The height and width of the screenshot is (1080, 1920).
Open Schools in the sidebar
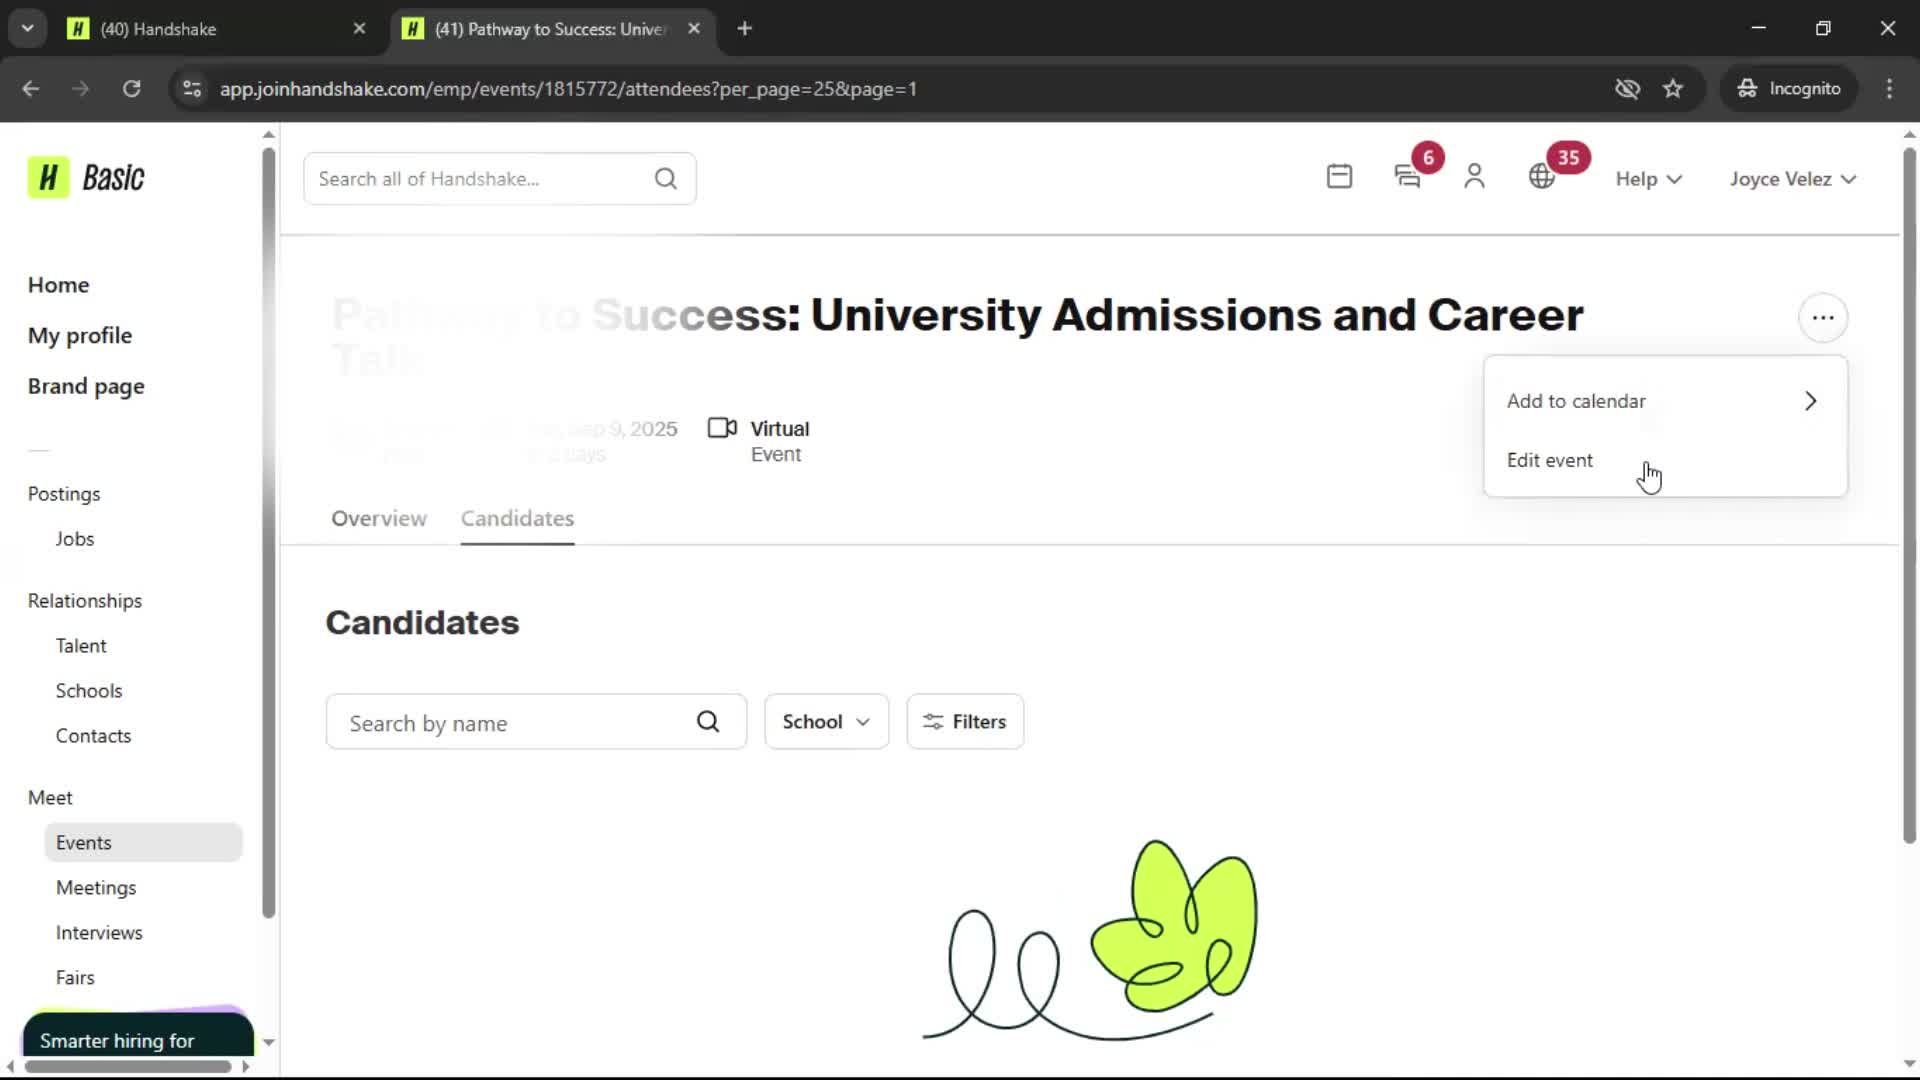[89, 691]
